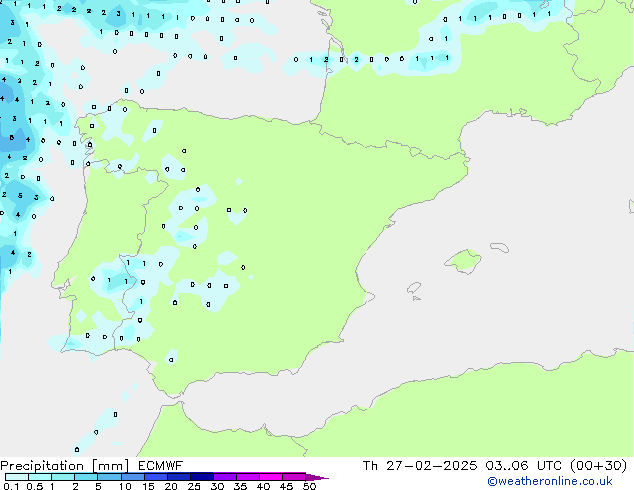Select the 5 to 10 mm legend swatch

click(109, 477)
